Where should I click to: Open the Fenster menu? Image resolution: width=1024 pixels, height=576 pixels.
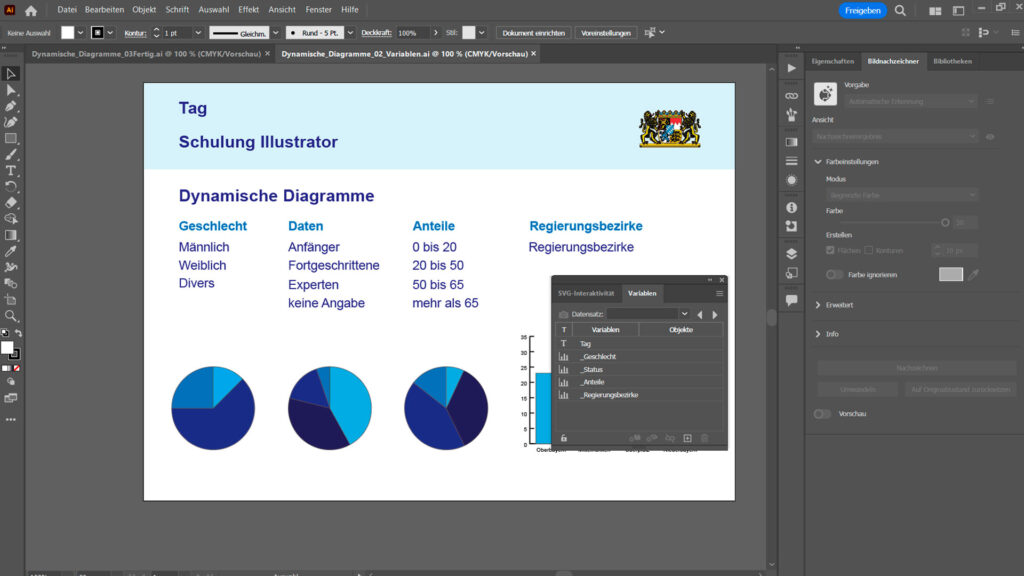pyautogui.click(x=319, y=10)
